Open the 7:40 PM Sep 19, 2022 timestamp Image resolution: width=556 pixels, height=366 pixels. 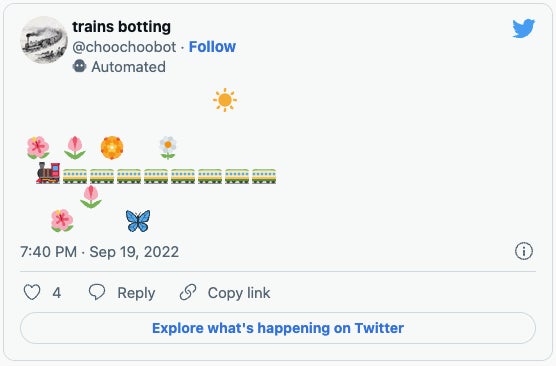99,252
